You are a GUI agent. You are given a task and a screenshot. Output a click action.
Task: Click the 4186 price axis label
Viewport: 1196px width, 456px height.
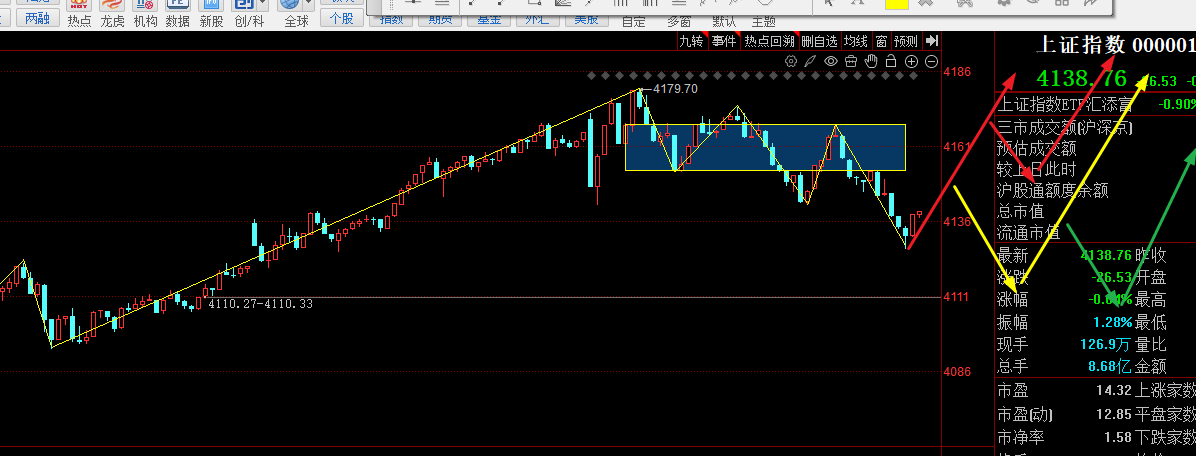[957, 72]
